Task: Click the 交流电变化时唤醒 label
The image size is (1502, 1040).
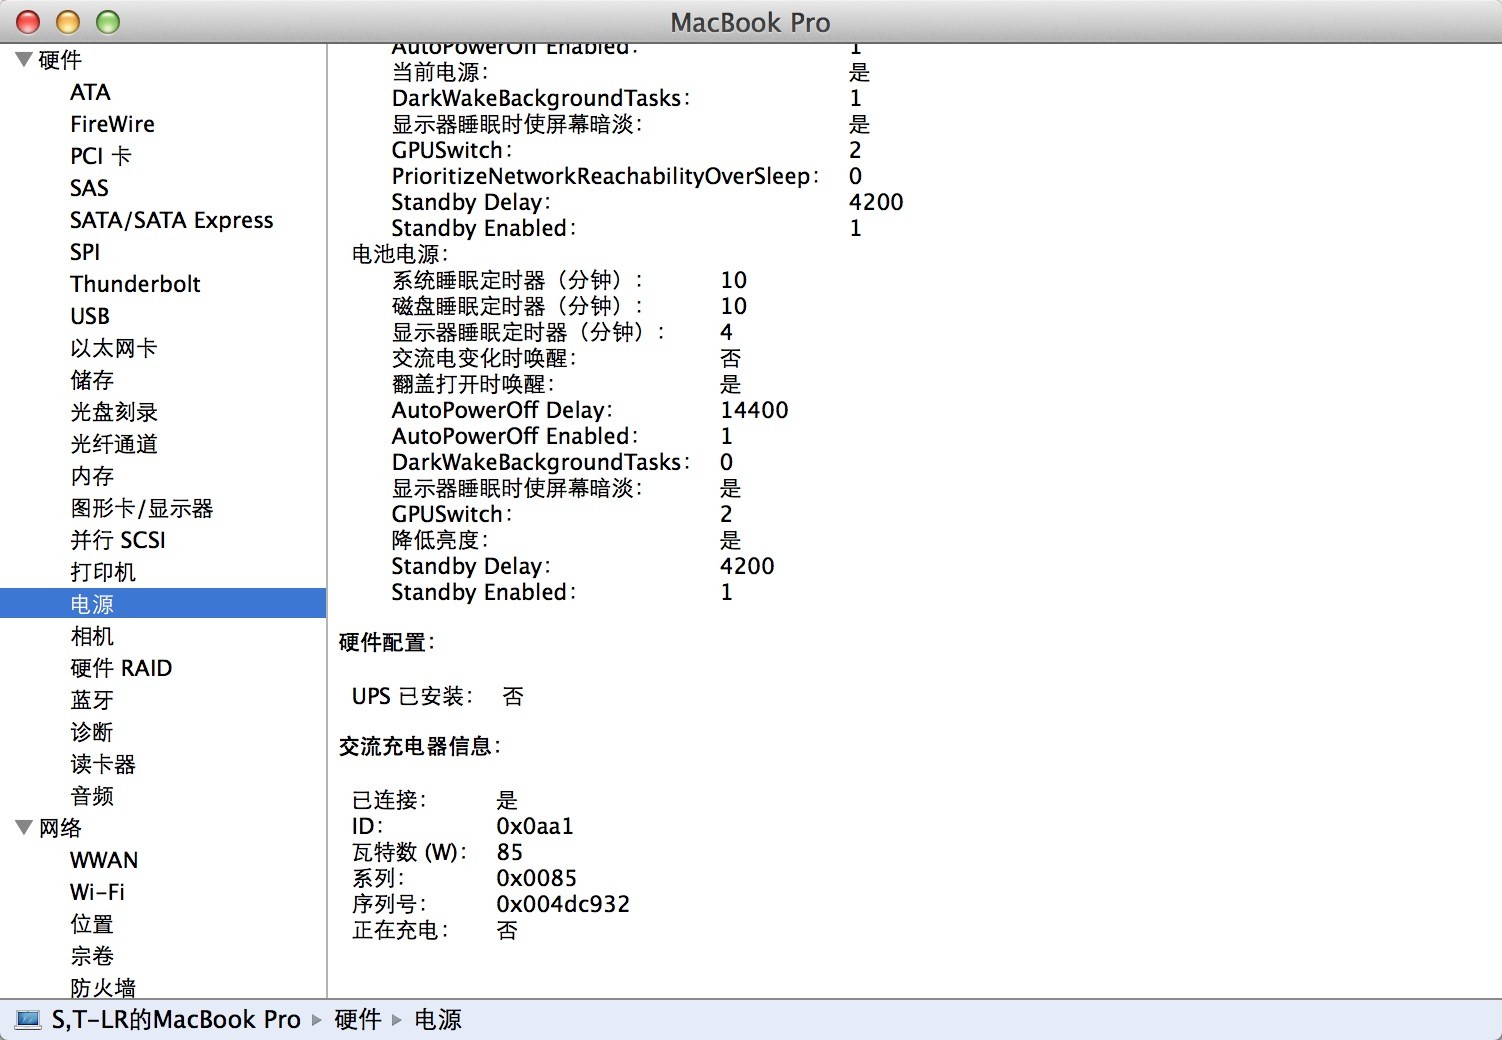Action: (x=484, y=358)
